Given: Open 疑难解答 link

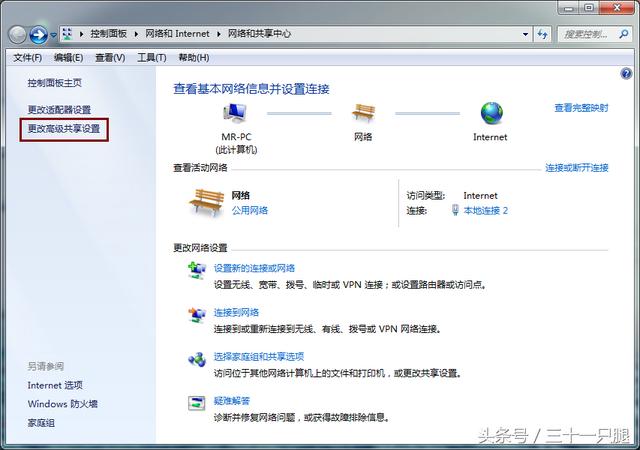Looking at the screenshot, I should tap(231, 401).
